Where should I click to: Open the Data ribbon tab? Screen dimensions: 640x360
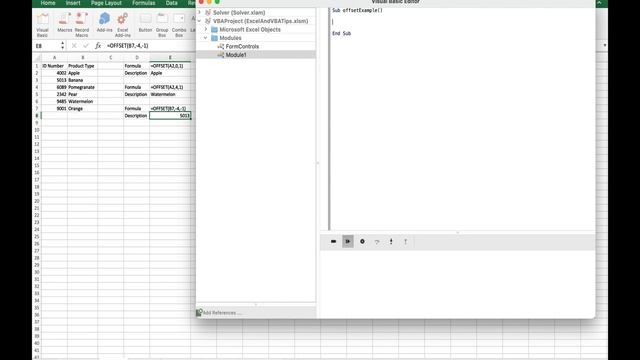[171, 3]
